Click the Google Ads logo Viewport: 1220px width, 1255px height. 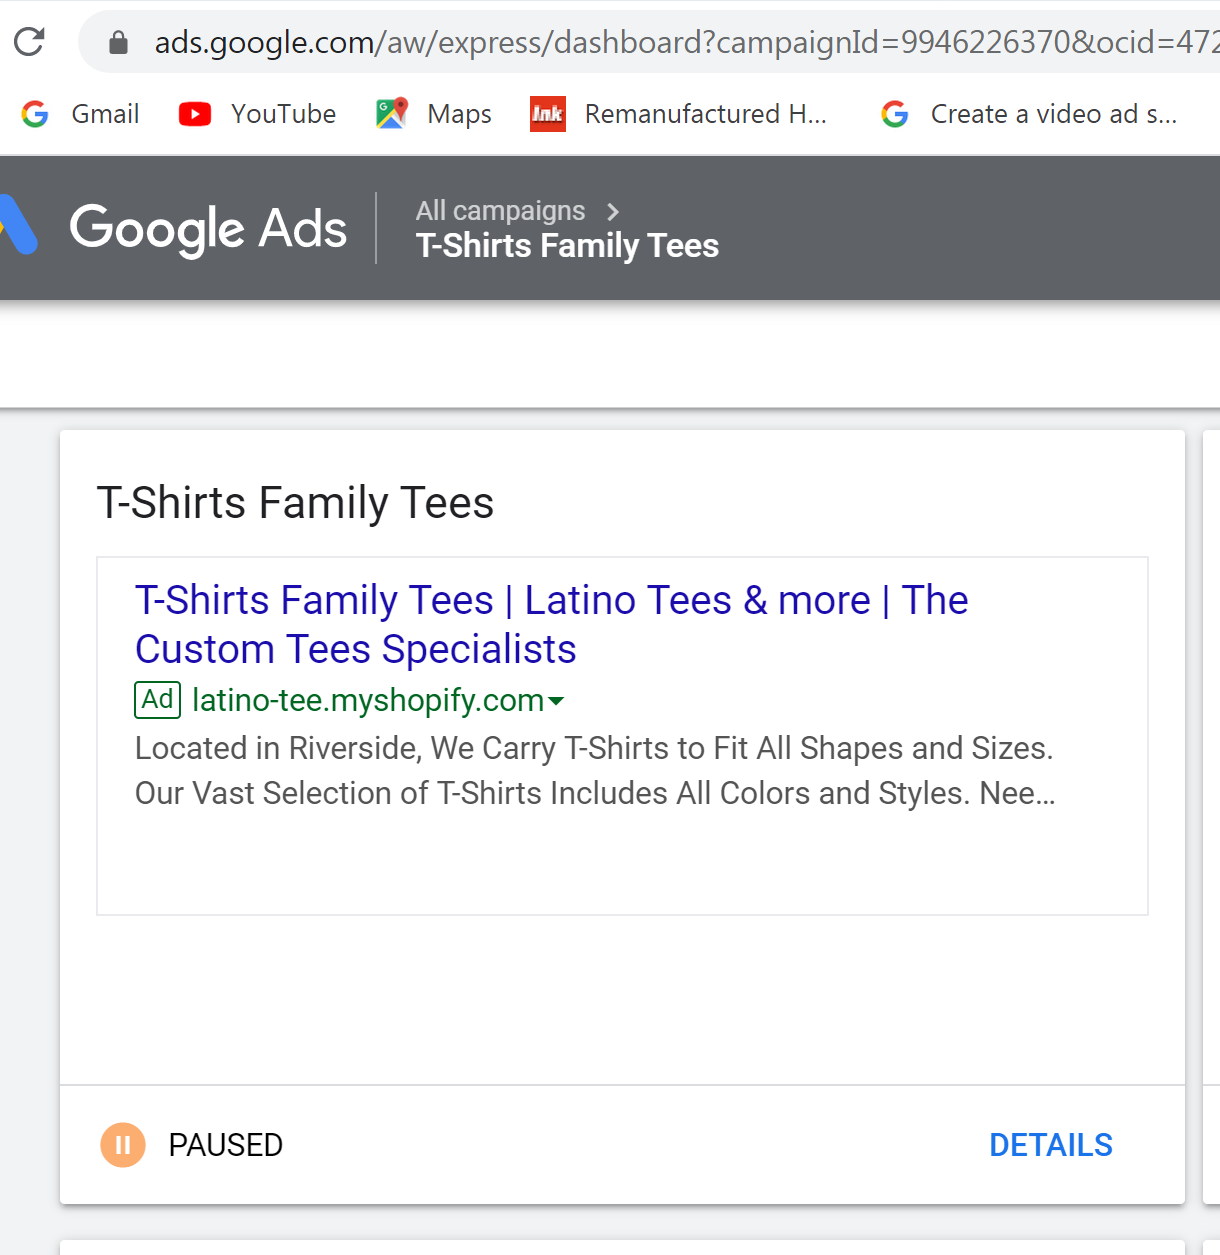174,228
